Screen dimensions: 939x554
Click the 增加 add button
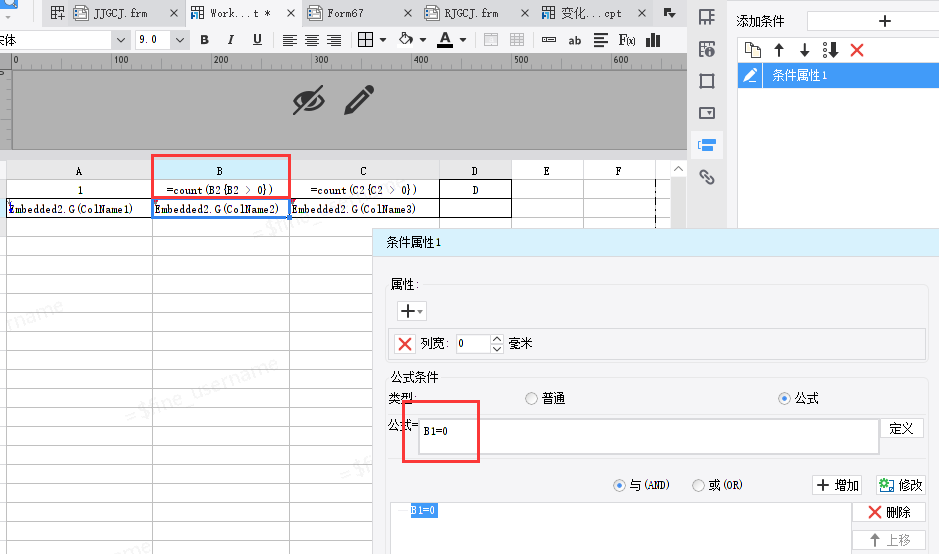pyautogui.click(x=838, y=485)
